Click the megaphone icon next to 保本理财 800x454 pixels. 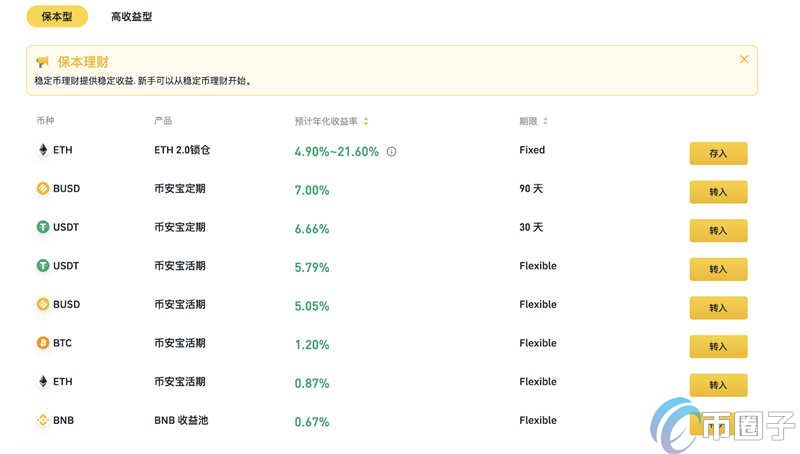[42, 61]
